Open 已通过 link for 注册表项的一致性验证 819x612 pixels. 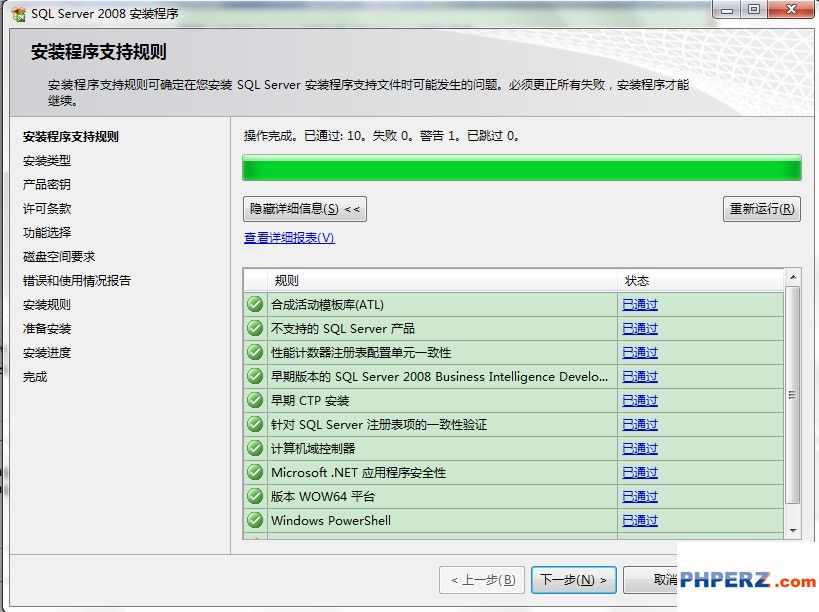pyautogui.click(x=640, y=425)
